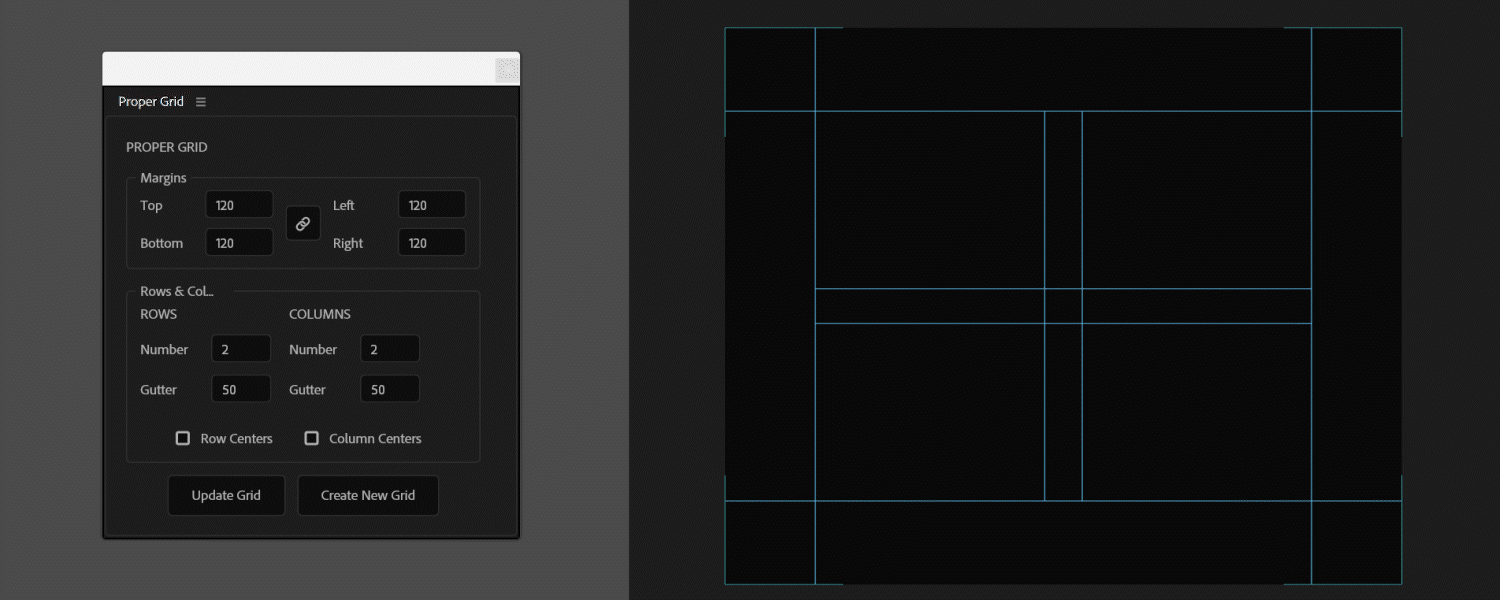This screenshot has width=1500, height=600.
Task: Click the Bottom margin input field
Action: pyautogui.click(x=239, y=243)
